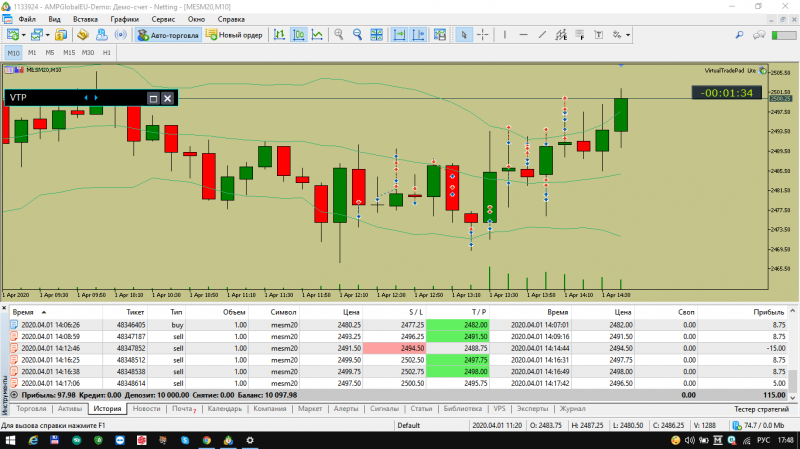Open the Файл menu

coord(27,19)
